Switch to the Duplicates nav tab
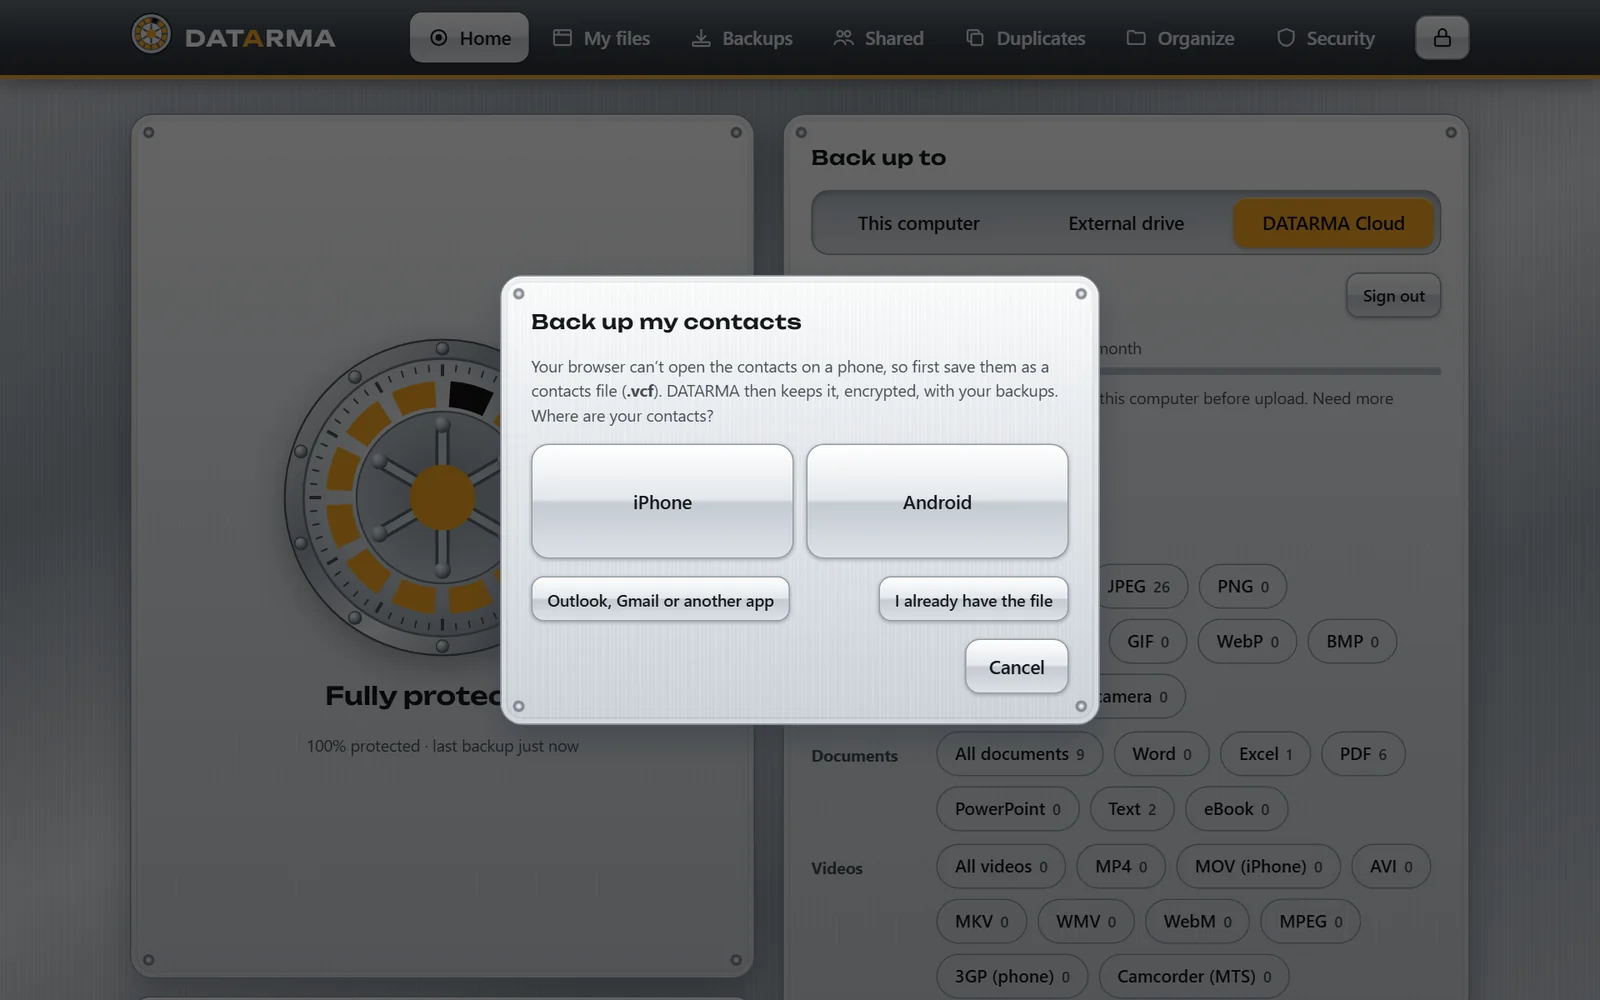The image size is (1600, 1000). click(x=1026, y=38)
